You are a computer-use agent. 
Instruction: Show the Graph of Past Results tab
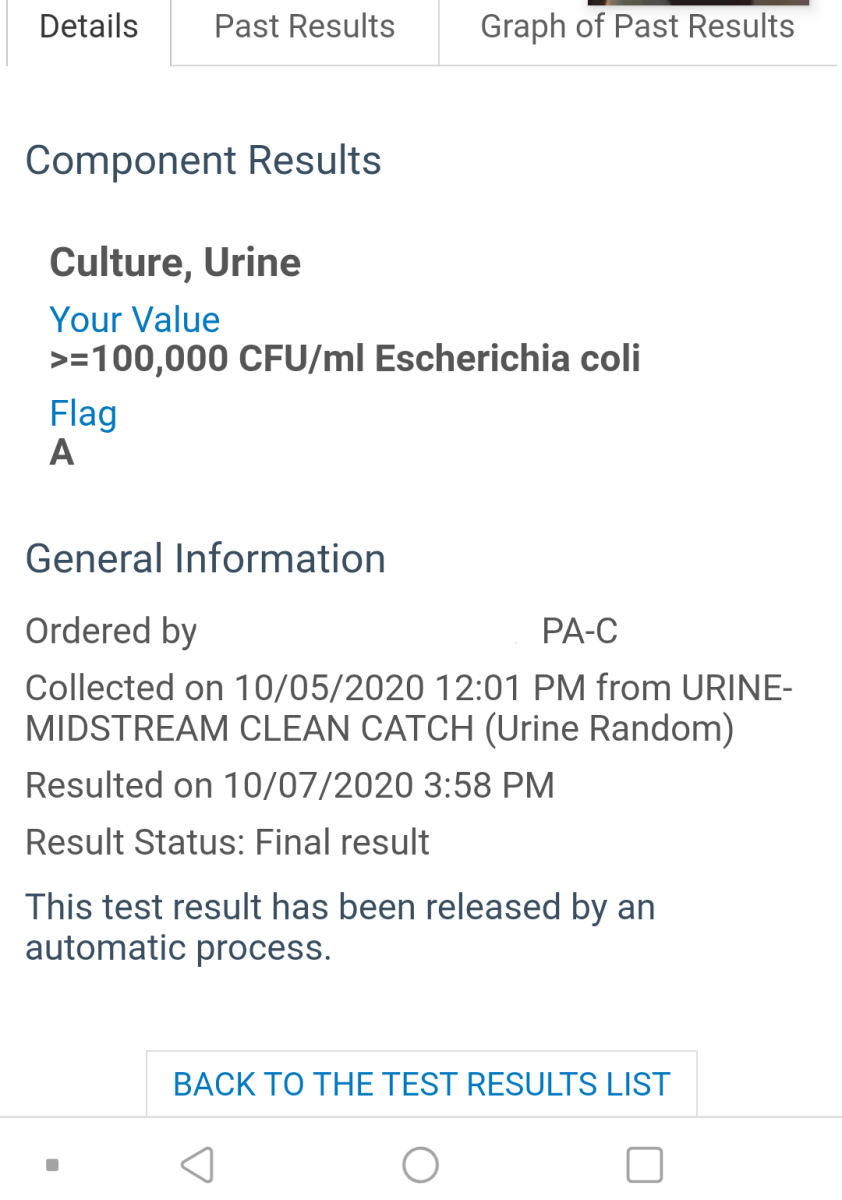(x=637, y=27)
